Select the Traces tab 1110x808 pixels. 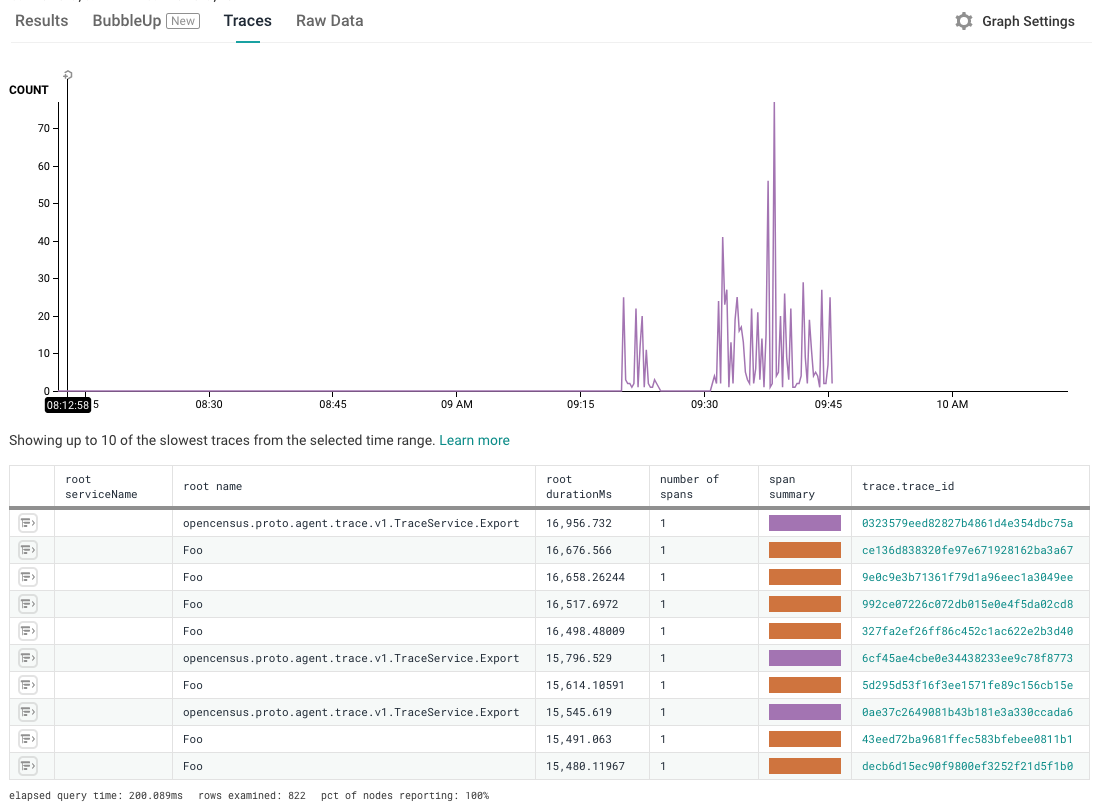point(248,21)
